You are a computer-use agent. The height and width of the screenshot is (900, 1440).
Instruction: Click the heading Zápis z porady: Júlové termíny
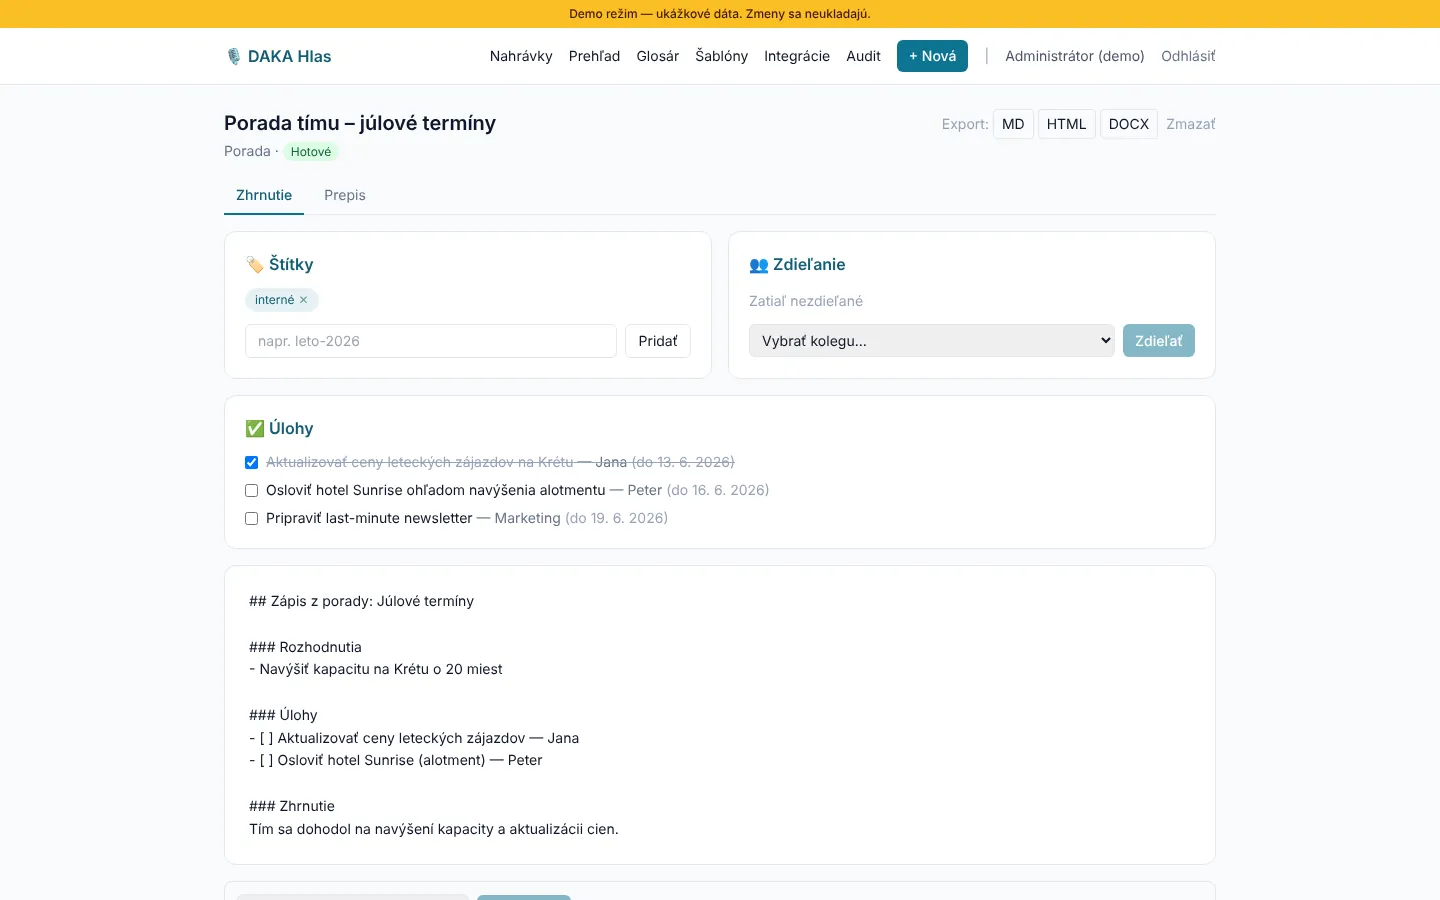(x=362, y=601)
